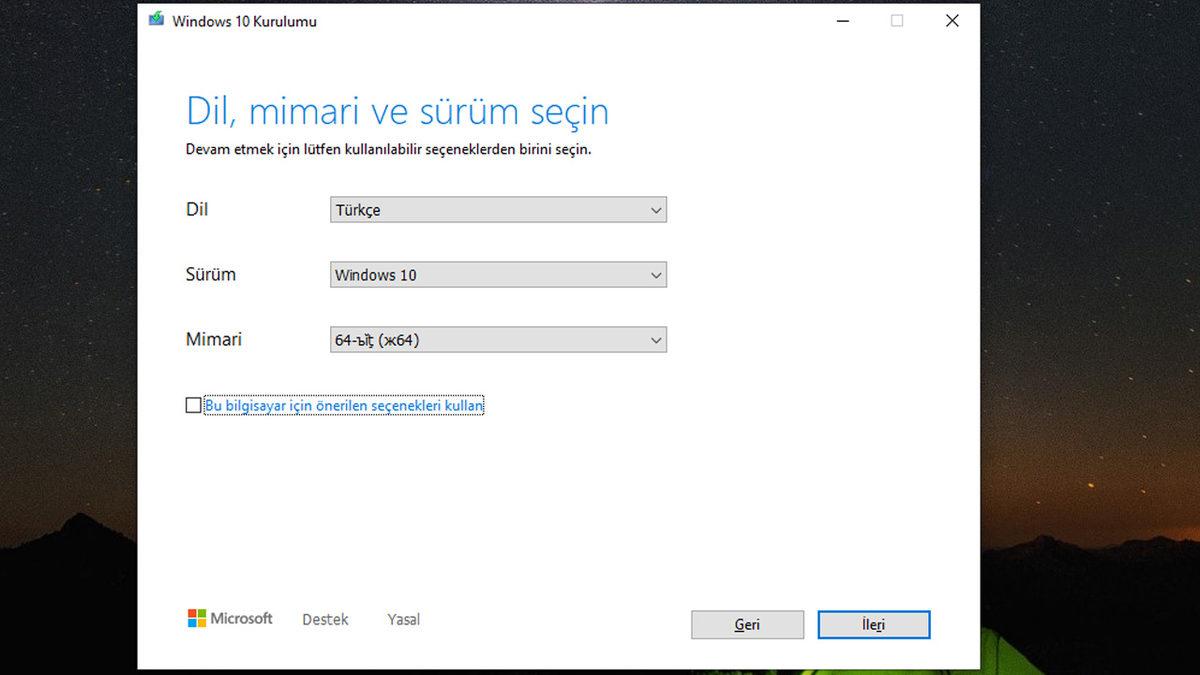Enable the recommended options for this computer checkbox
Viewport: 1200px width, 675px height.
coord(192,405)
